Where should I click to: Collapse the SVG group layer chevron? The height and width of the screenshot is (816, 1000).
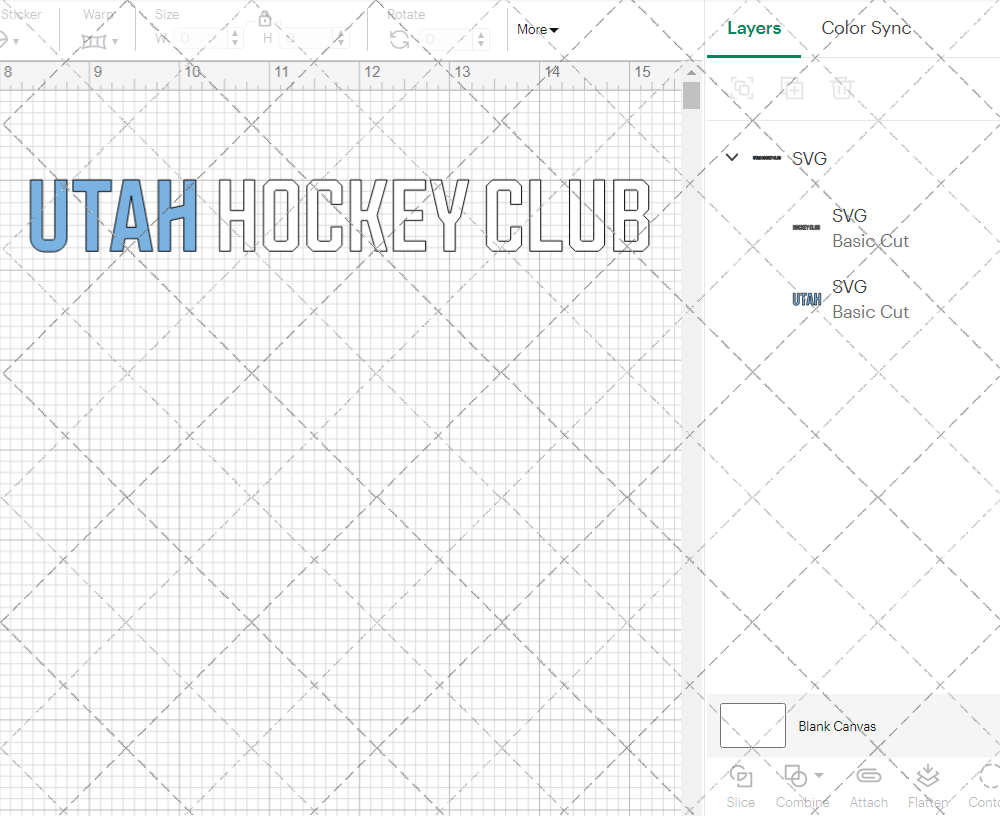point(732,157)
